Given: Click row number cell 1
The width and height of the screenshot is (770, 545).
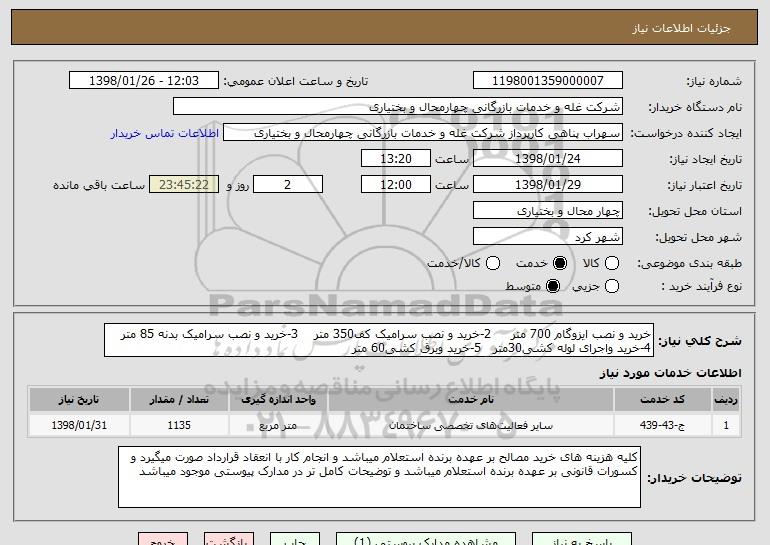Looking at the screenshot, I should (726, 425).
